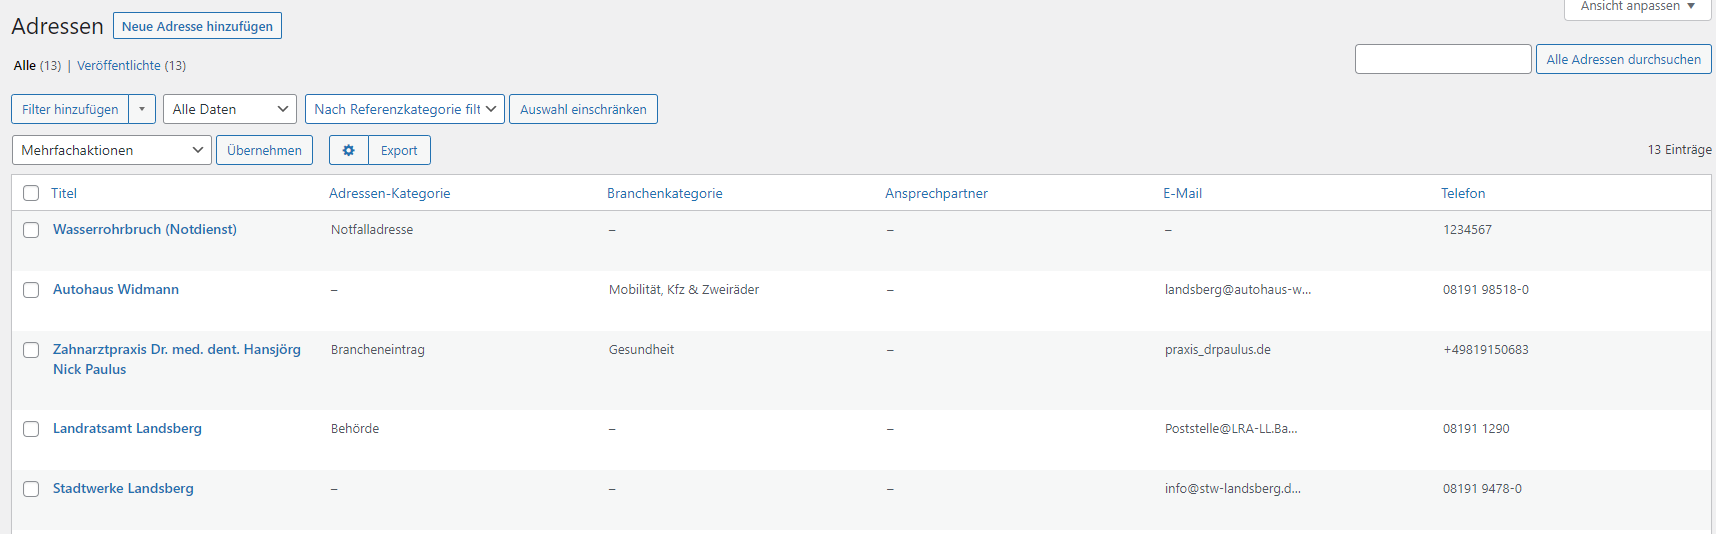
Task: Open the Filter hinzufügen arrow dropdown
Action: pyautogui.click(x=142, y=109)
